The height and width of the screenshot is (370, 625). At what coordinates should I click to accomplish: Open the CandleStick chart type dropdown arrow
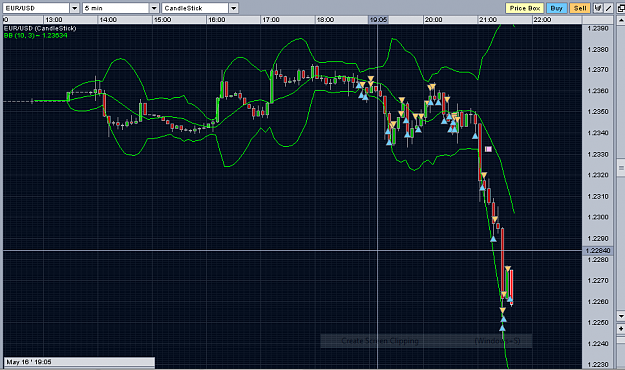pyautogui.click(x=234, y=8)
